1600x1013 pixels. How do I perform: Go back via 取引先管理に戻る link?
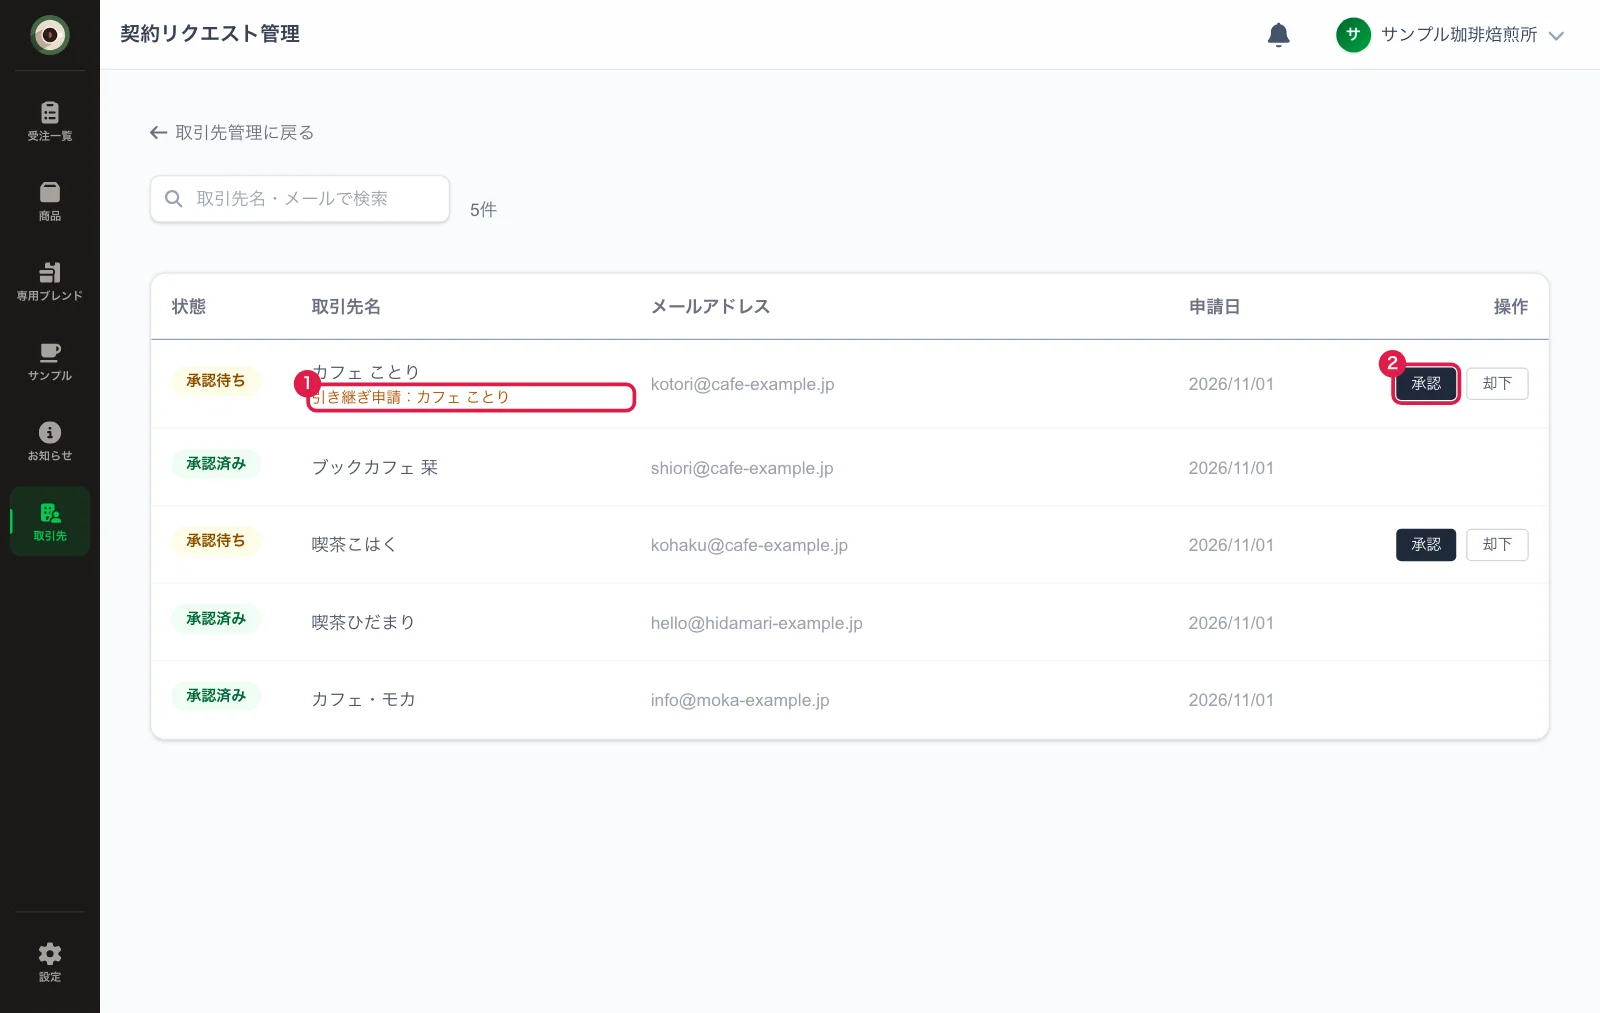232,132
